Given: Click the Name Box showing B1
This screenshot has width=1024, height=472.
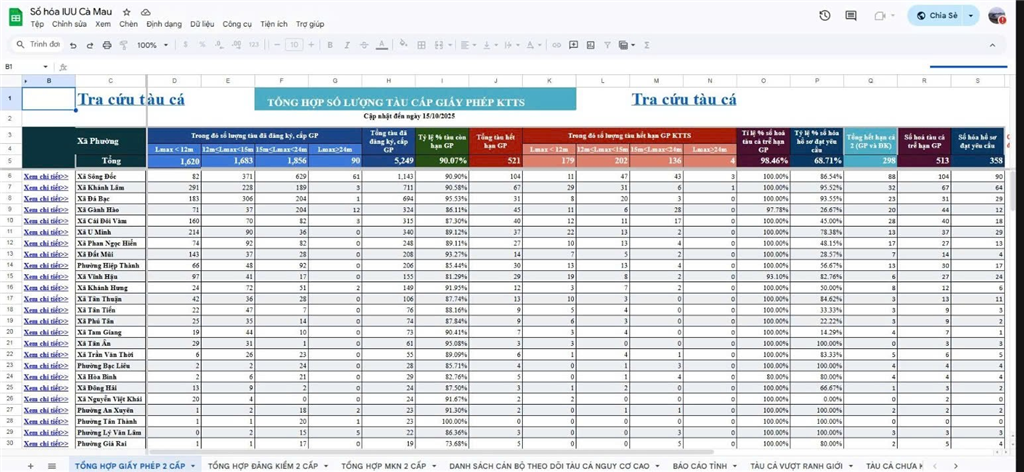Looking at the screenshot, I should click(20, 66).
